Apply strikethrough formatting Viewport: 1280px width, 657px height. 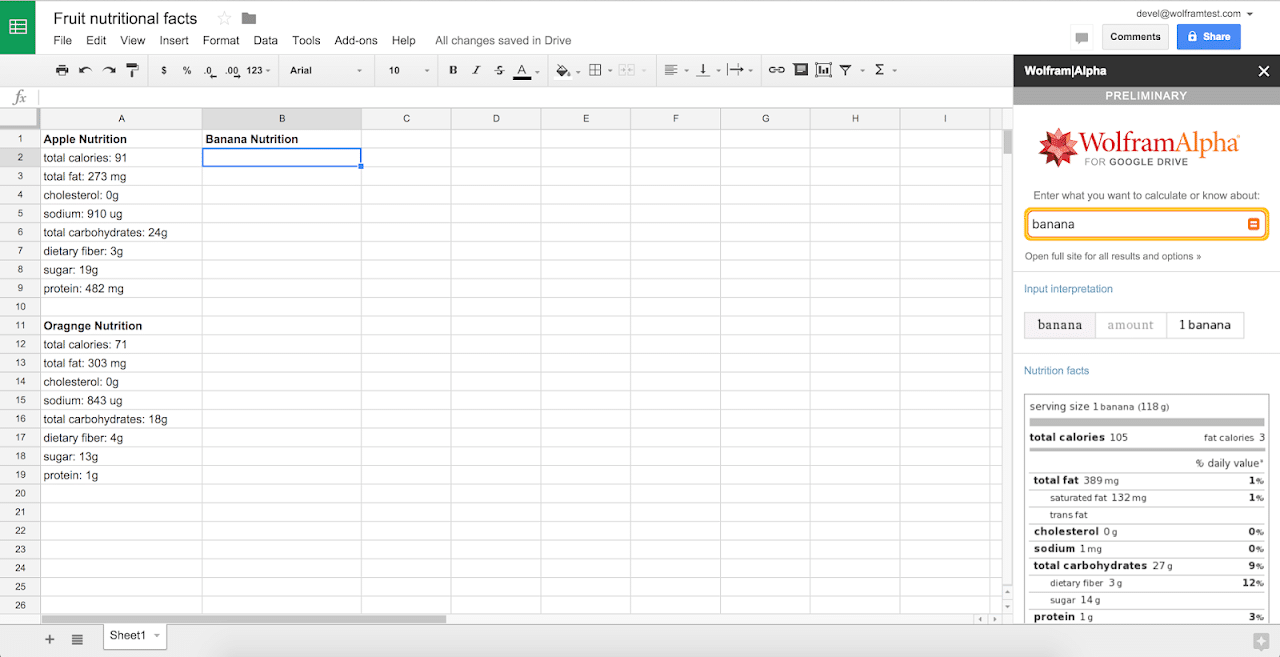tap(498, 70)
